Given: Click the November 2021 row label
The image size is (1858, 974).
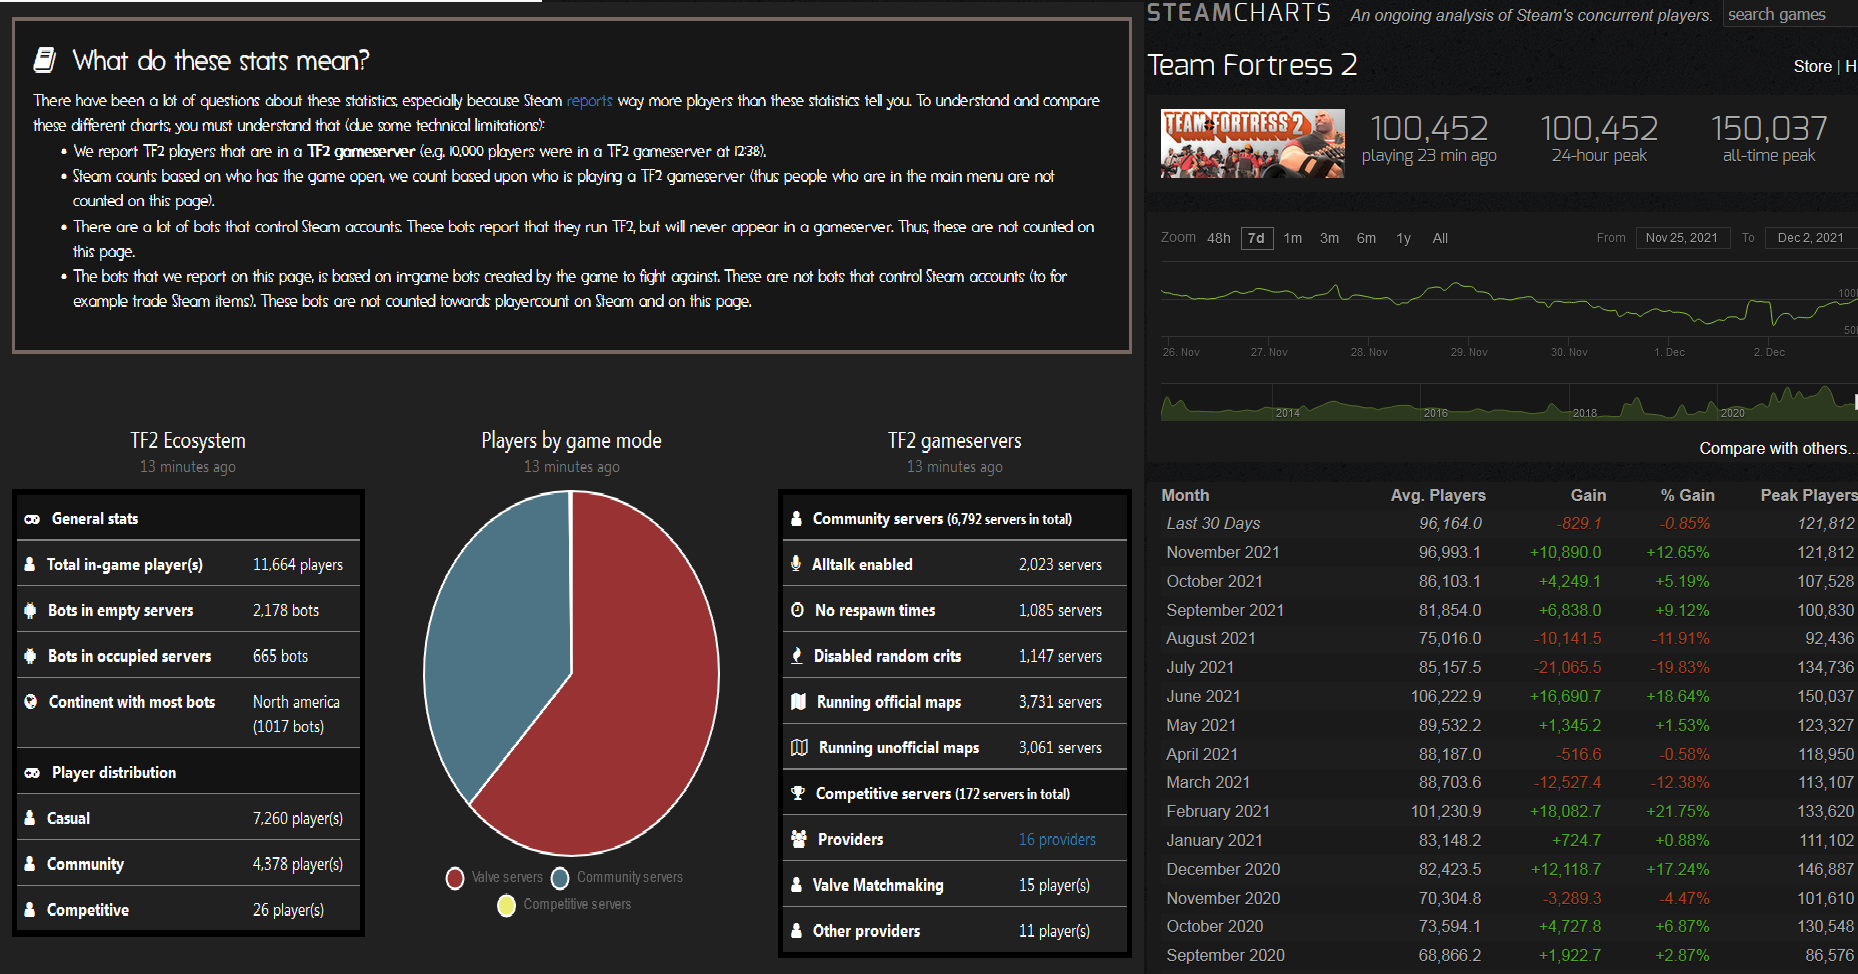Looking at the screenshot, I should pos(1223,552).
